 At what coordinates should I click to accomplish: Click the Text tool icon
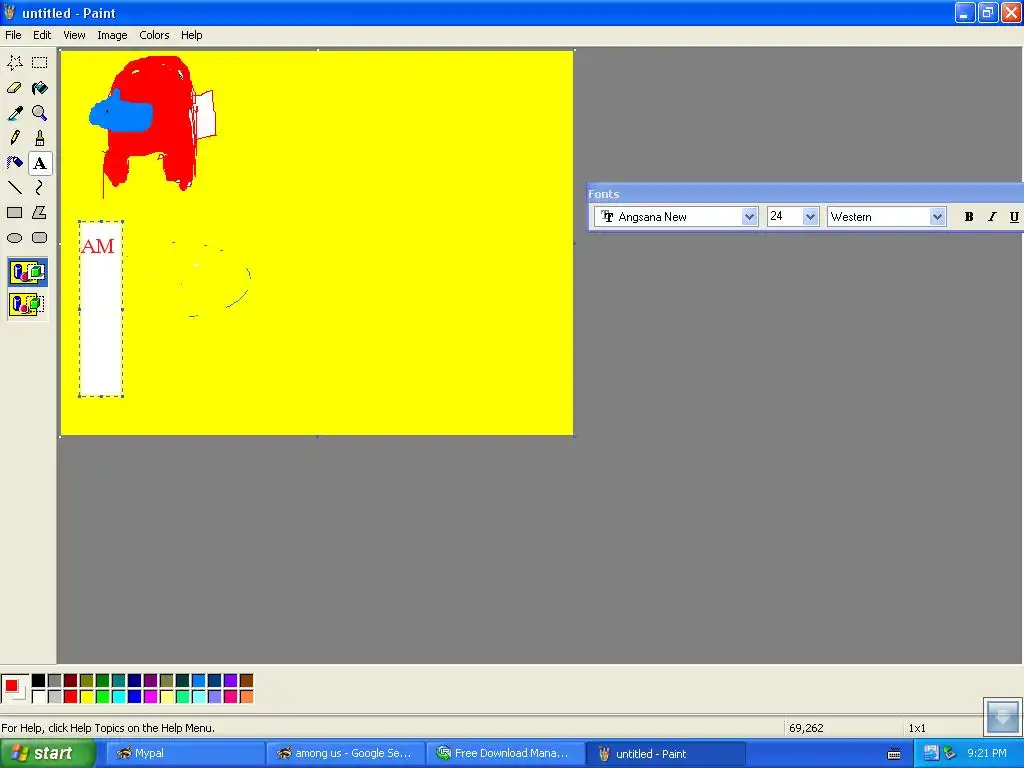pyautogui.click(x=40, y=163)
